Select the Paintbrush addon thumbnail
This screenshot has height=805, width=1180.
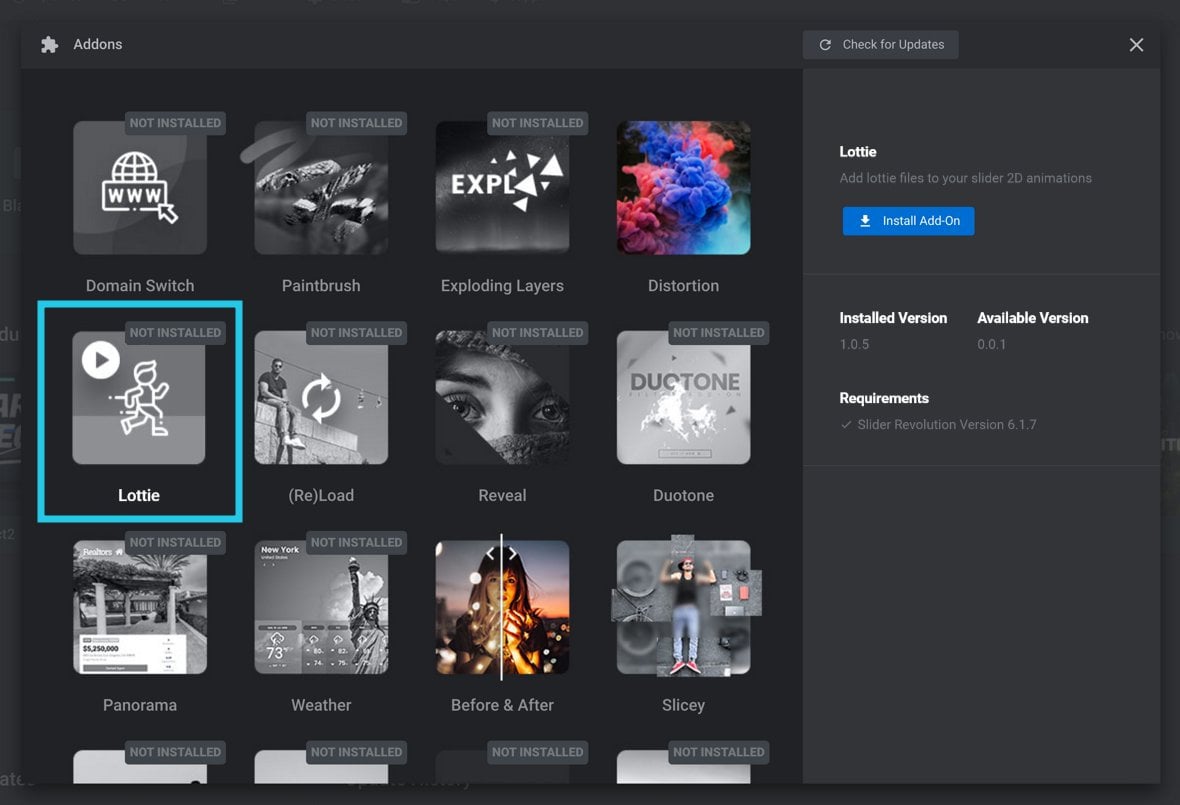click(321, 187)
